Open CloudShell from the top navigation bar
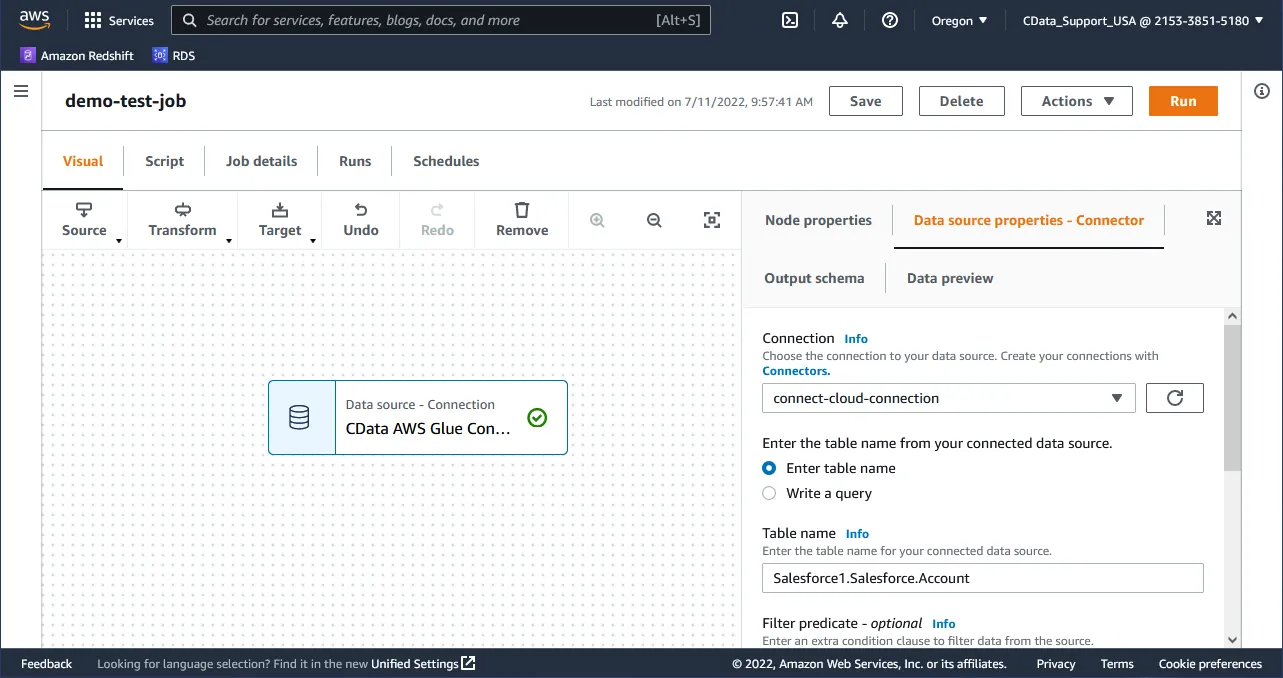The width and height of the screenshot is (1283, 678). coord(789,19)
